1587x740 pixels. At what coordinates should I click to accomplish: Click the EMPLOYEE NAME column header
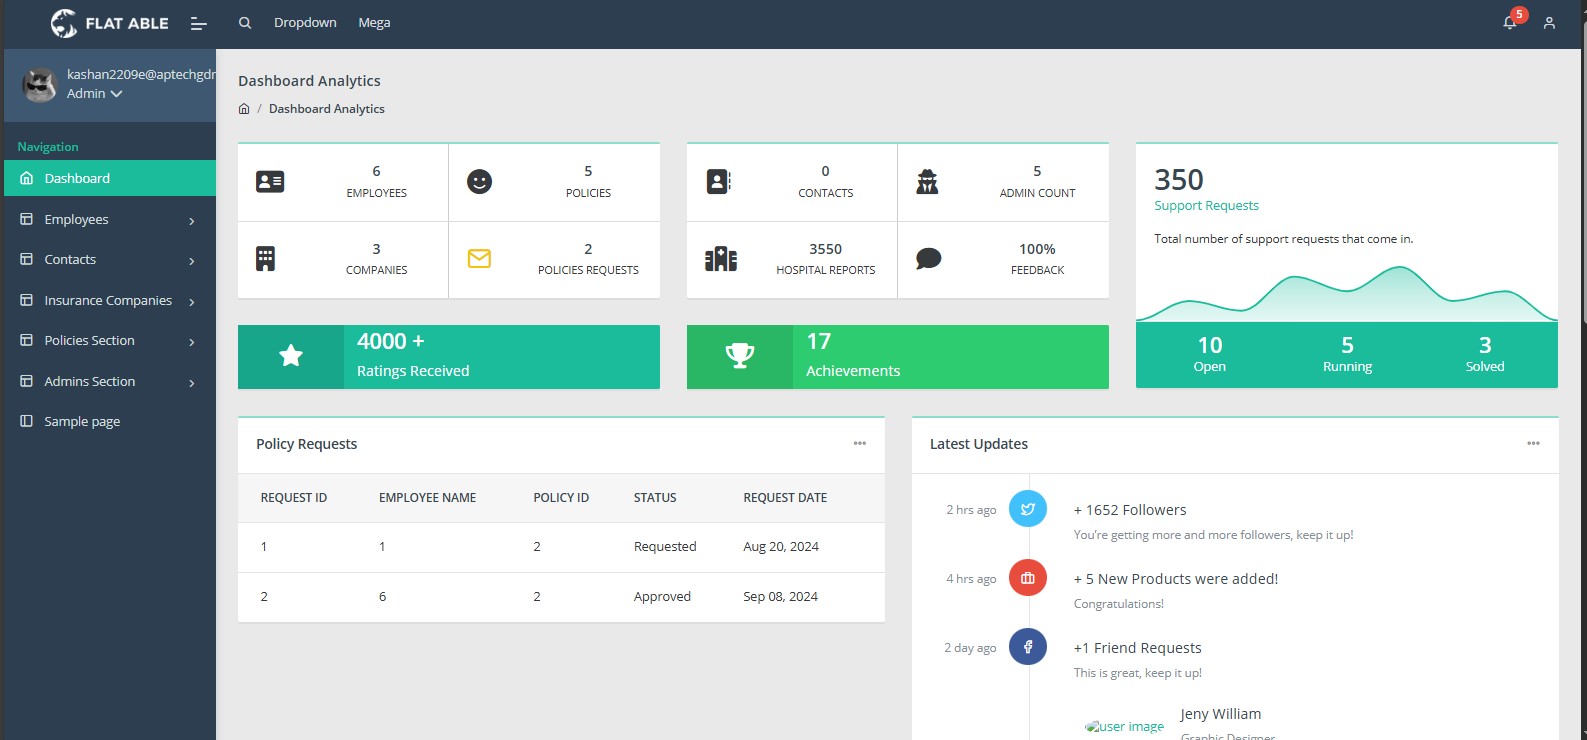(x=427, y=497)
